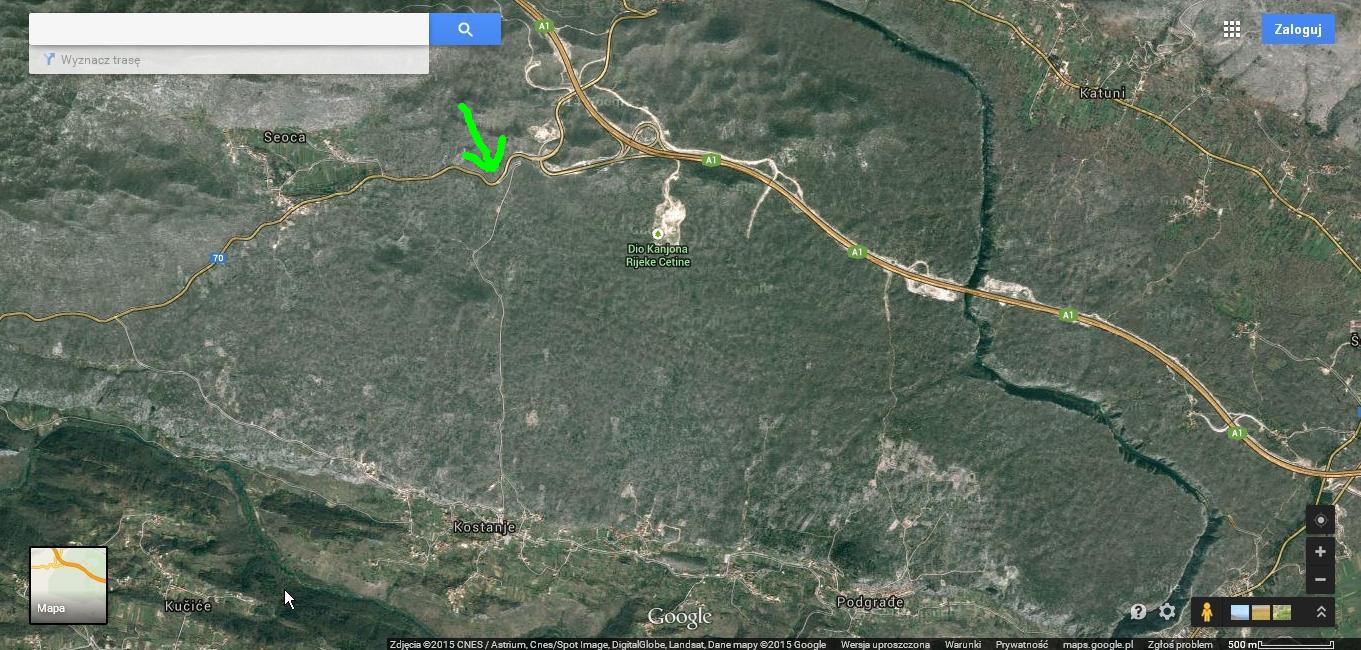This screenshot has height=650, width=1361.
Task: Click the Zaloguj sign-in button
Action: click(x=1297, y=29)
